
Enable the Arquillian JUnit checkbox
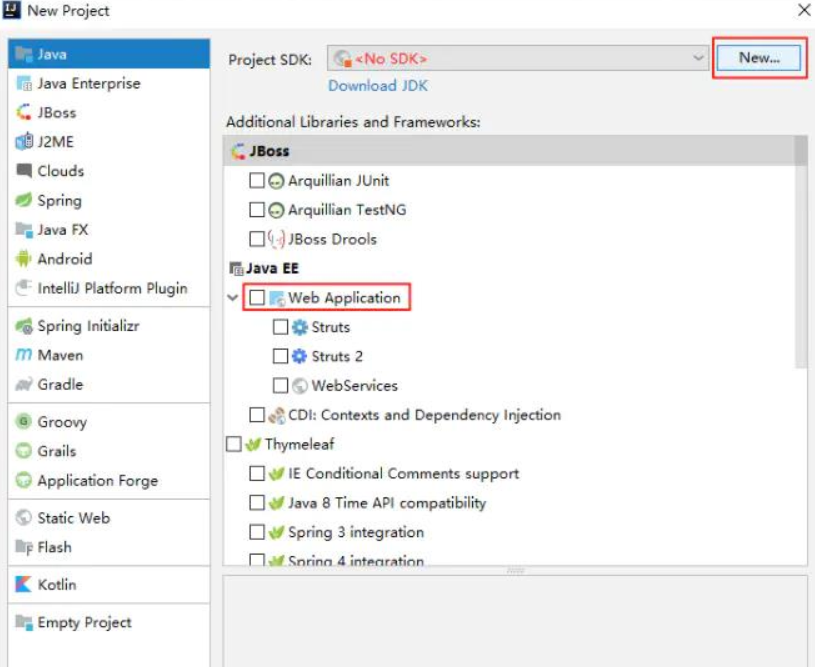tap(257, 180)
